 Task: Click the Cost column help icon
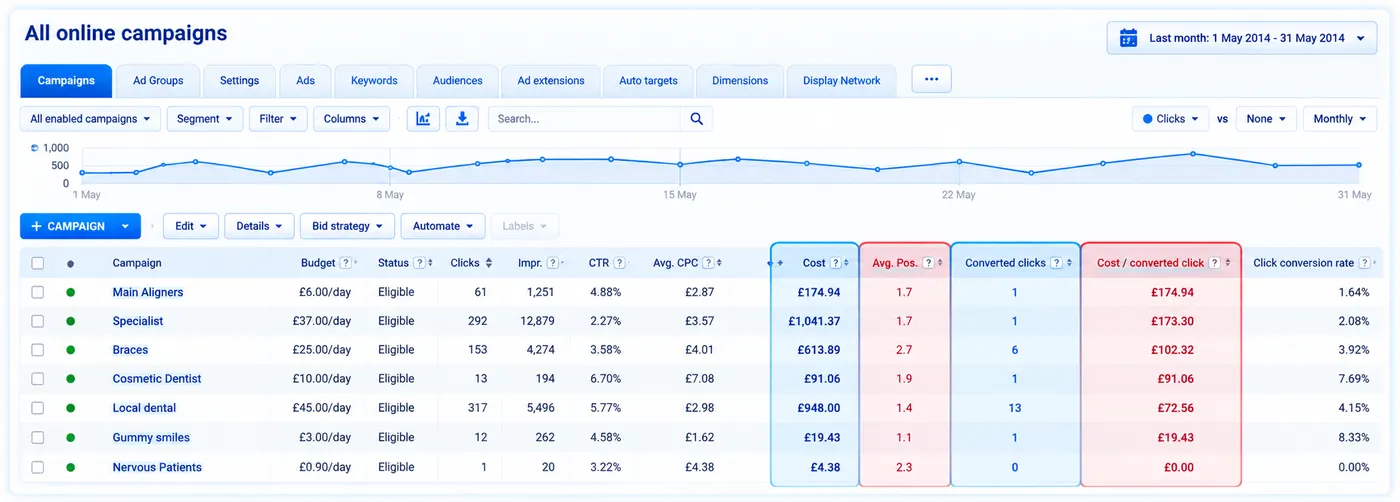click(x=835, y=263)
